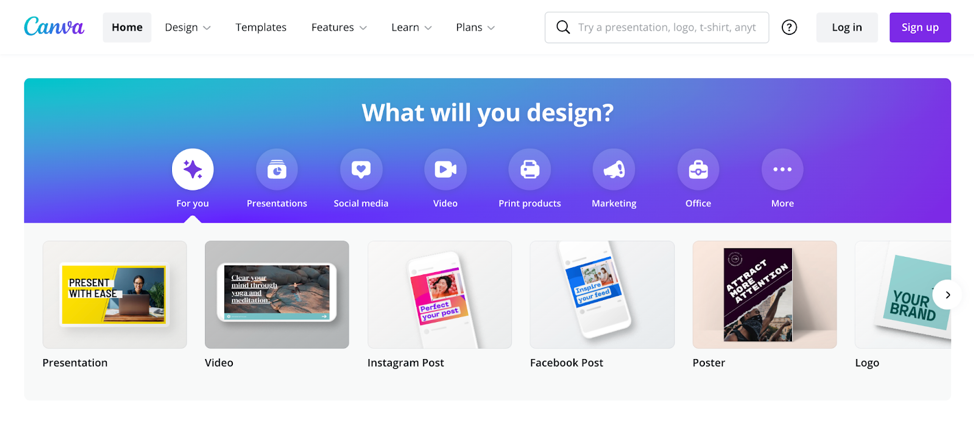This screenshot has height=429, width=974.
Task: Open the help question mark icon
Action: tap(789, 27)
